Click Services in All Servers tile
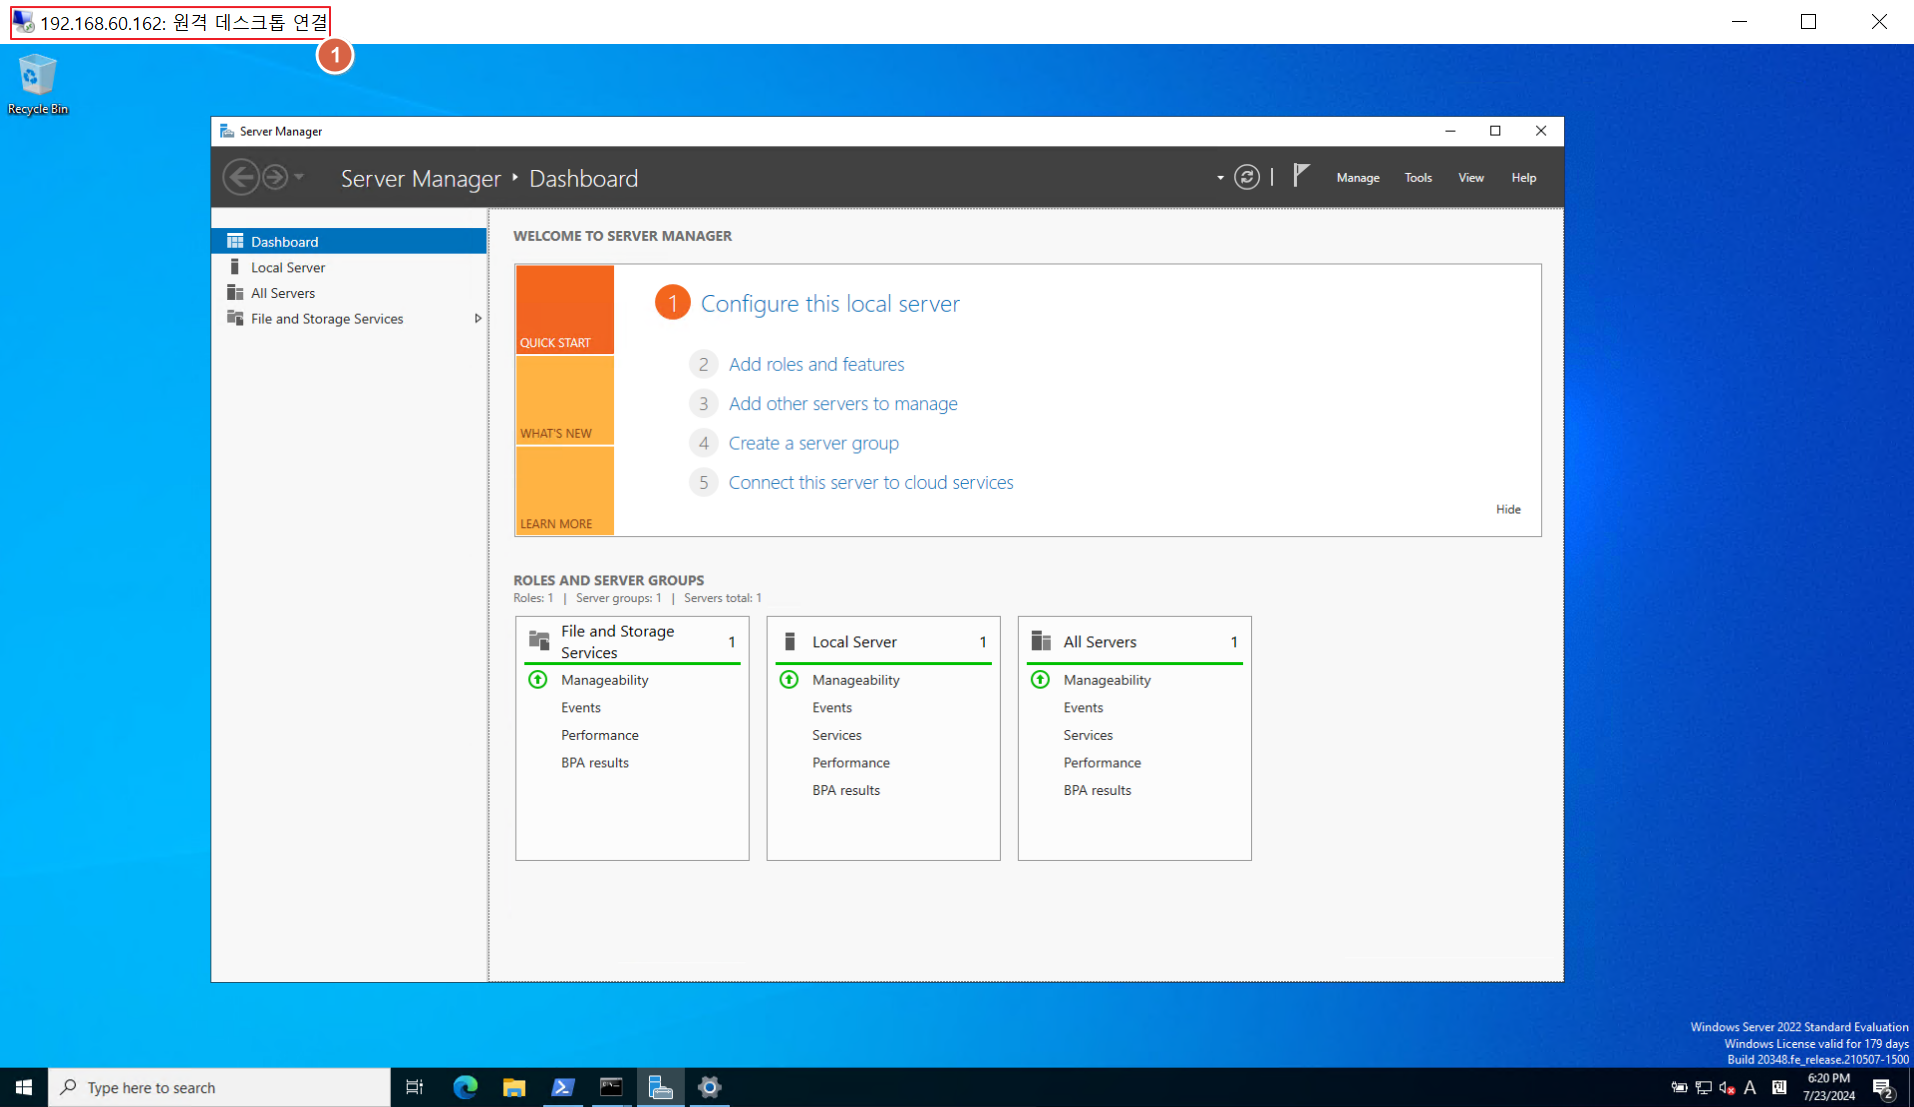1914x1107 pixels. (x=1087, y=735)
